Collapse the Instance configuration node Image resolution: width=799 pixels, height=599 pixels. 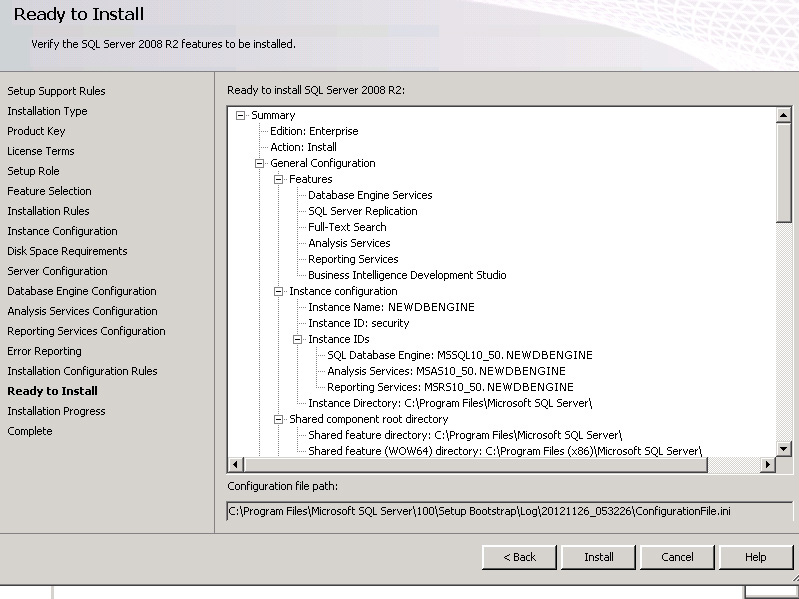[278, 291]
